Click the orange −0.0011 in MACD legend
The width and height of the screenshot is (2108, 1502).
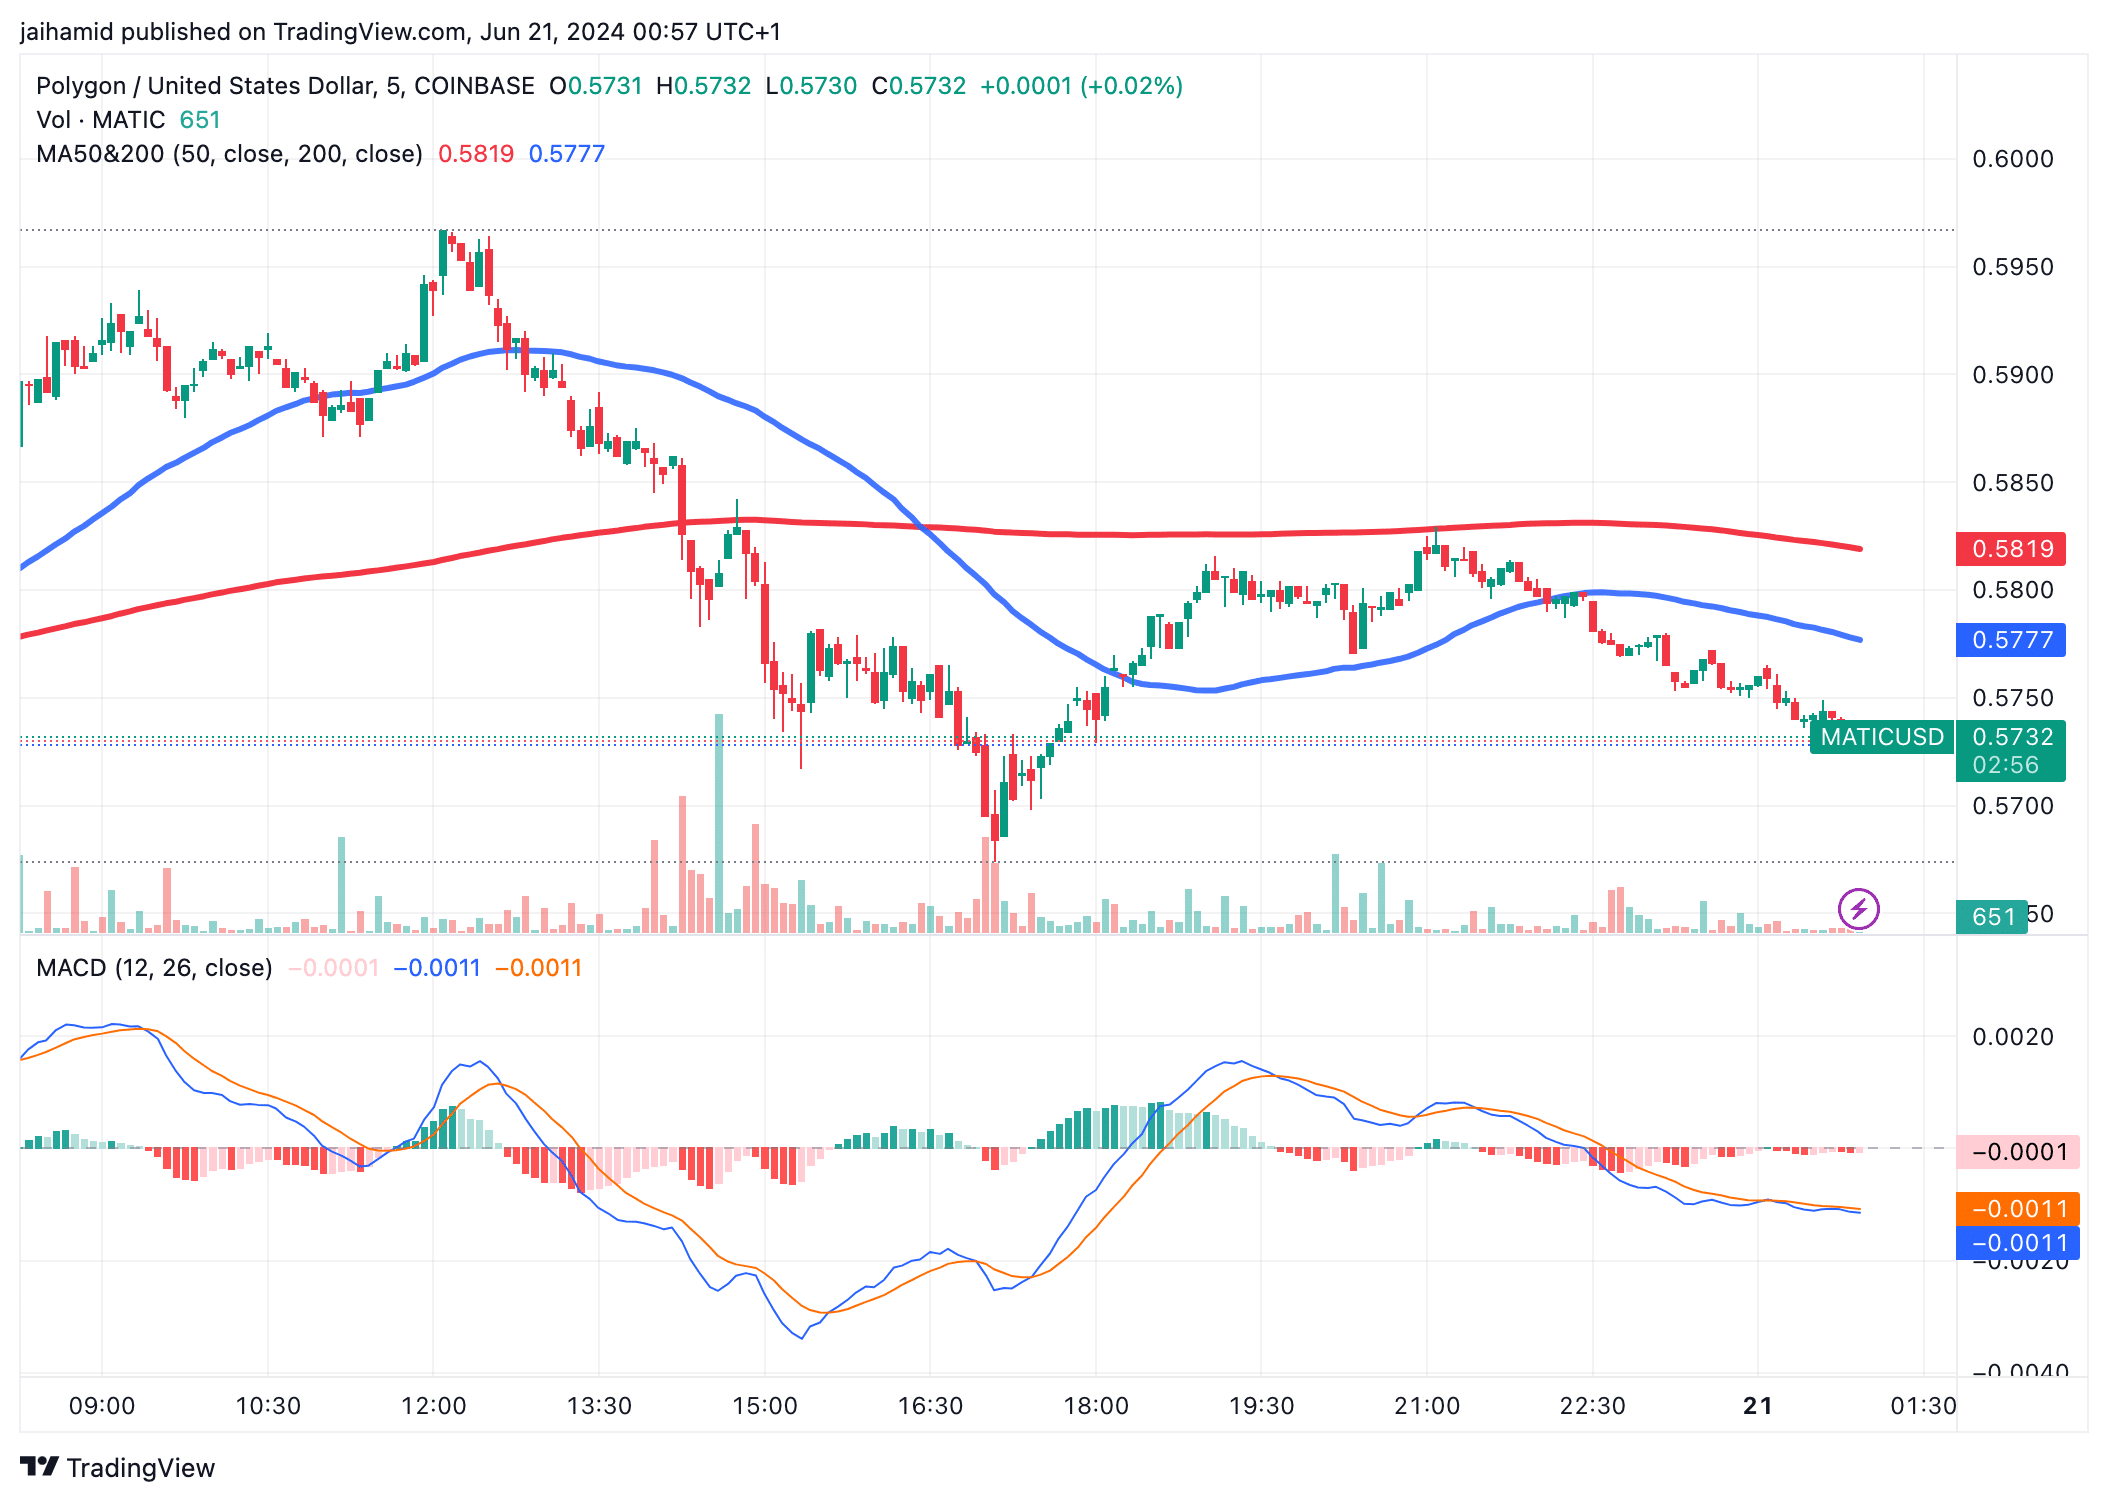click(538, 968)
